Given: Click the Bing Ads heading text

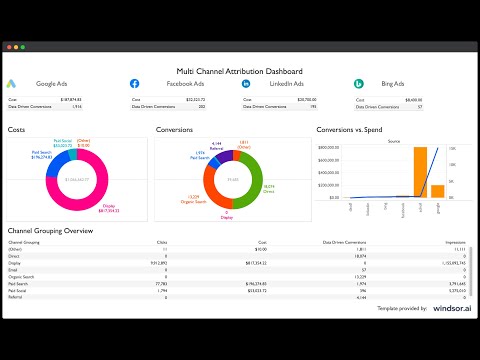Looking at the screenshot, I should click(x=393, y=84).
